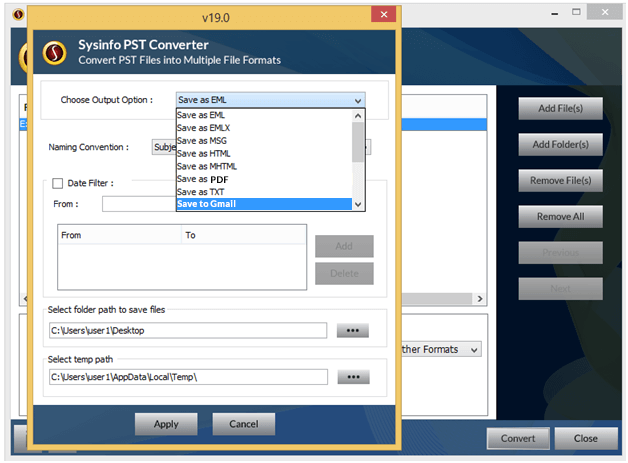Click the Add date range button

[x=344, y=246]
